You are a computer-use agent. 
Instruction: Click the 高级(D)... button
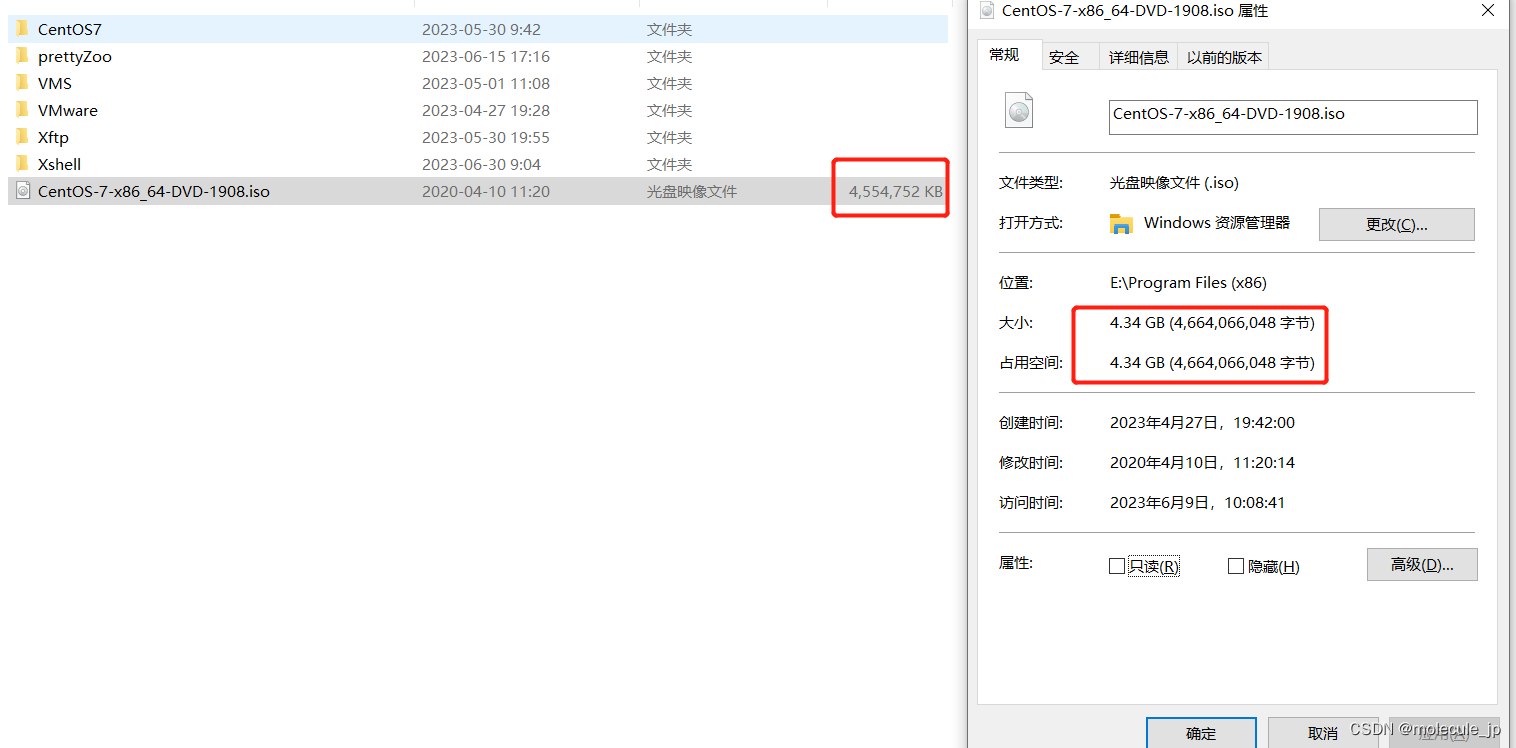(1422, 564)
